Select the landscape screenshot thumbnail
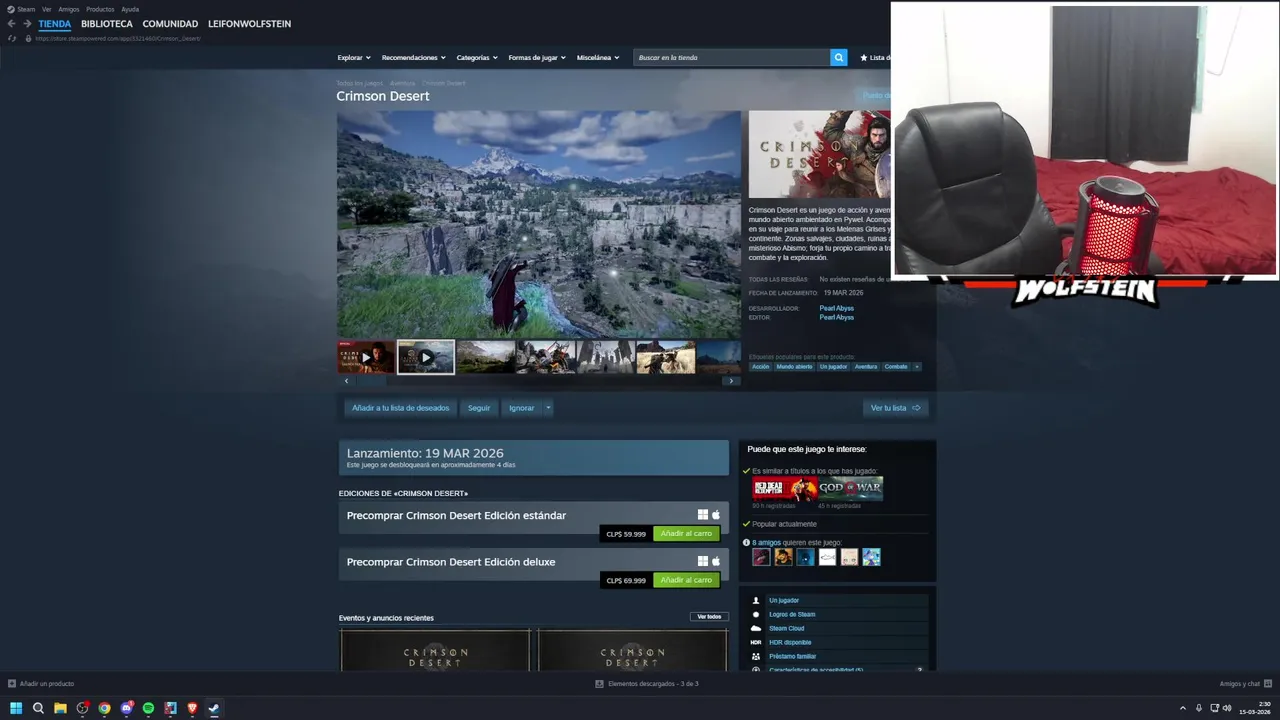Image resolution: width=1280 pixels, height=720 pixels. tap(486, 357)
